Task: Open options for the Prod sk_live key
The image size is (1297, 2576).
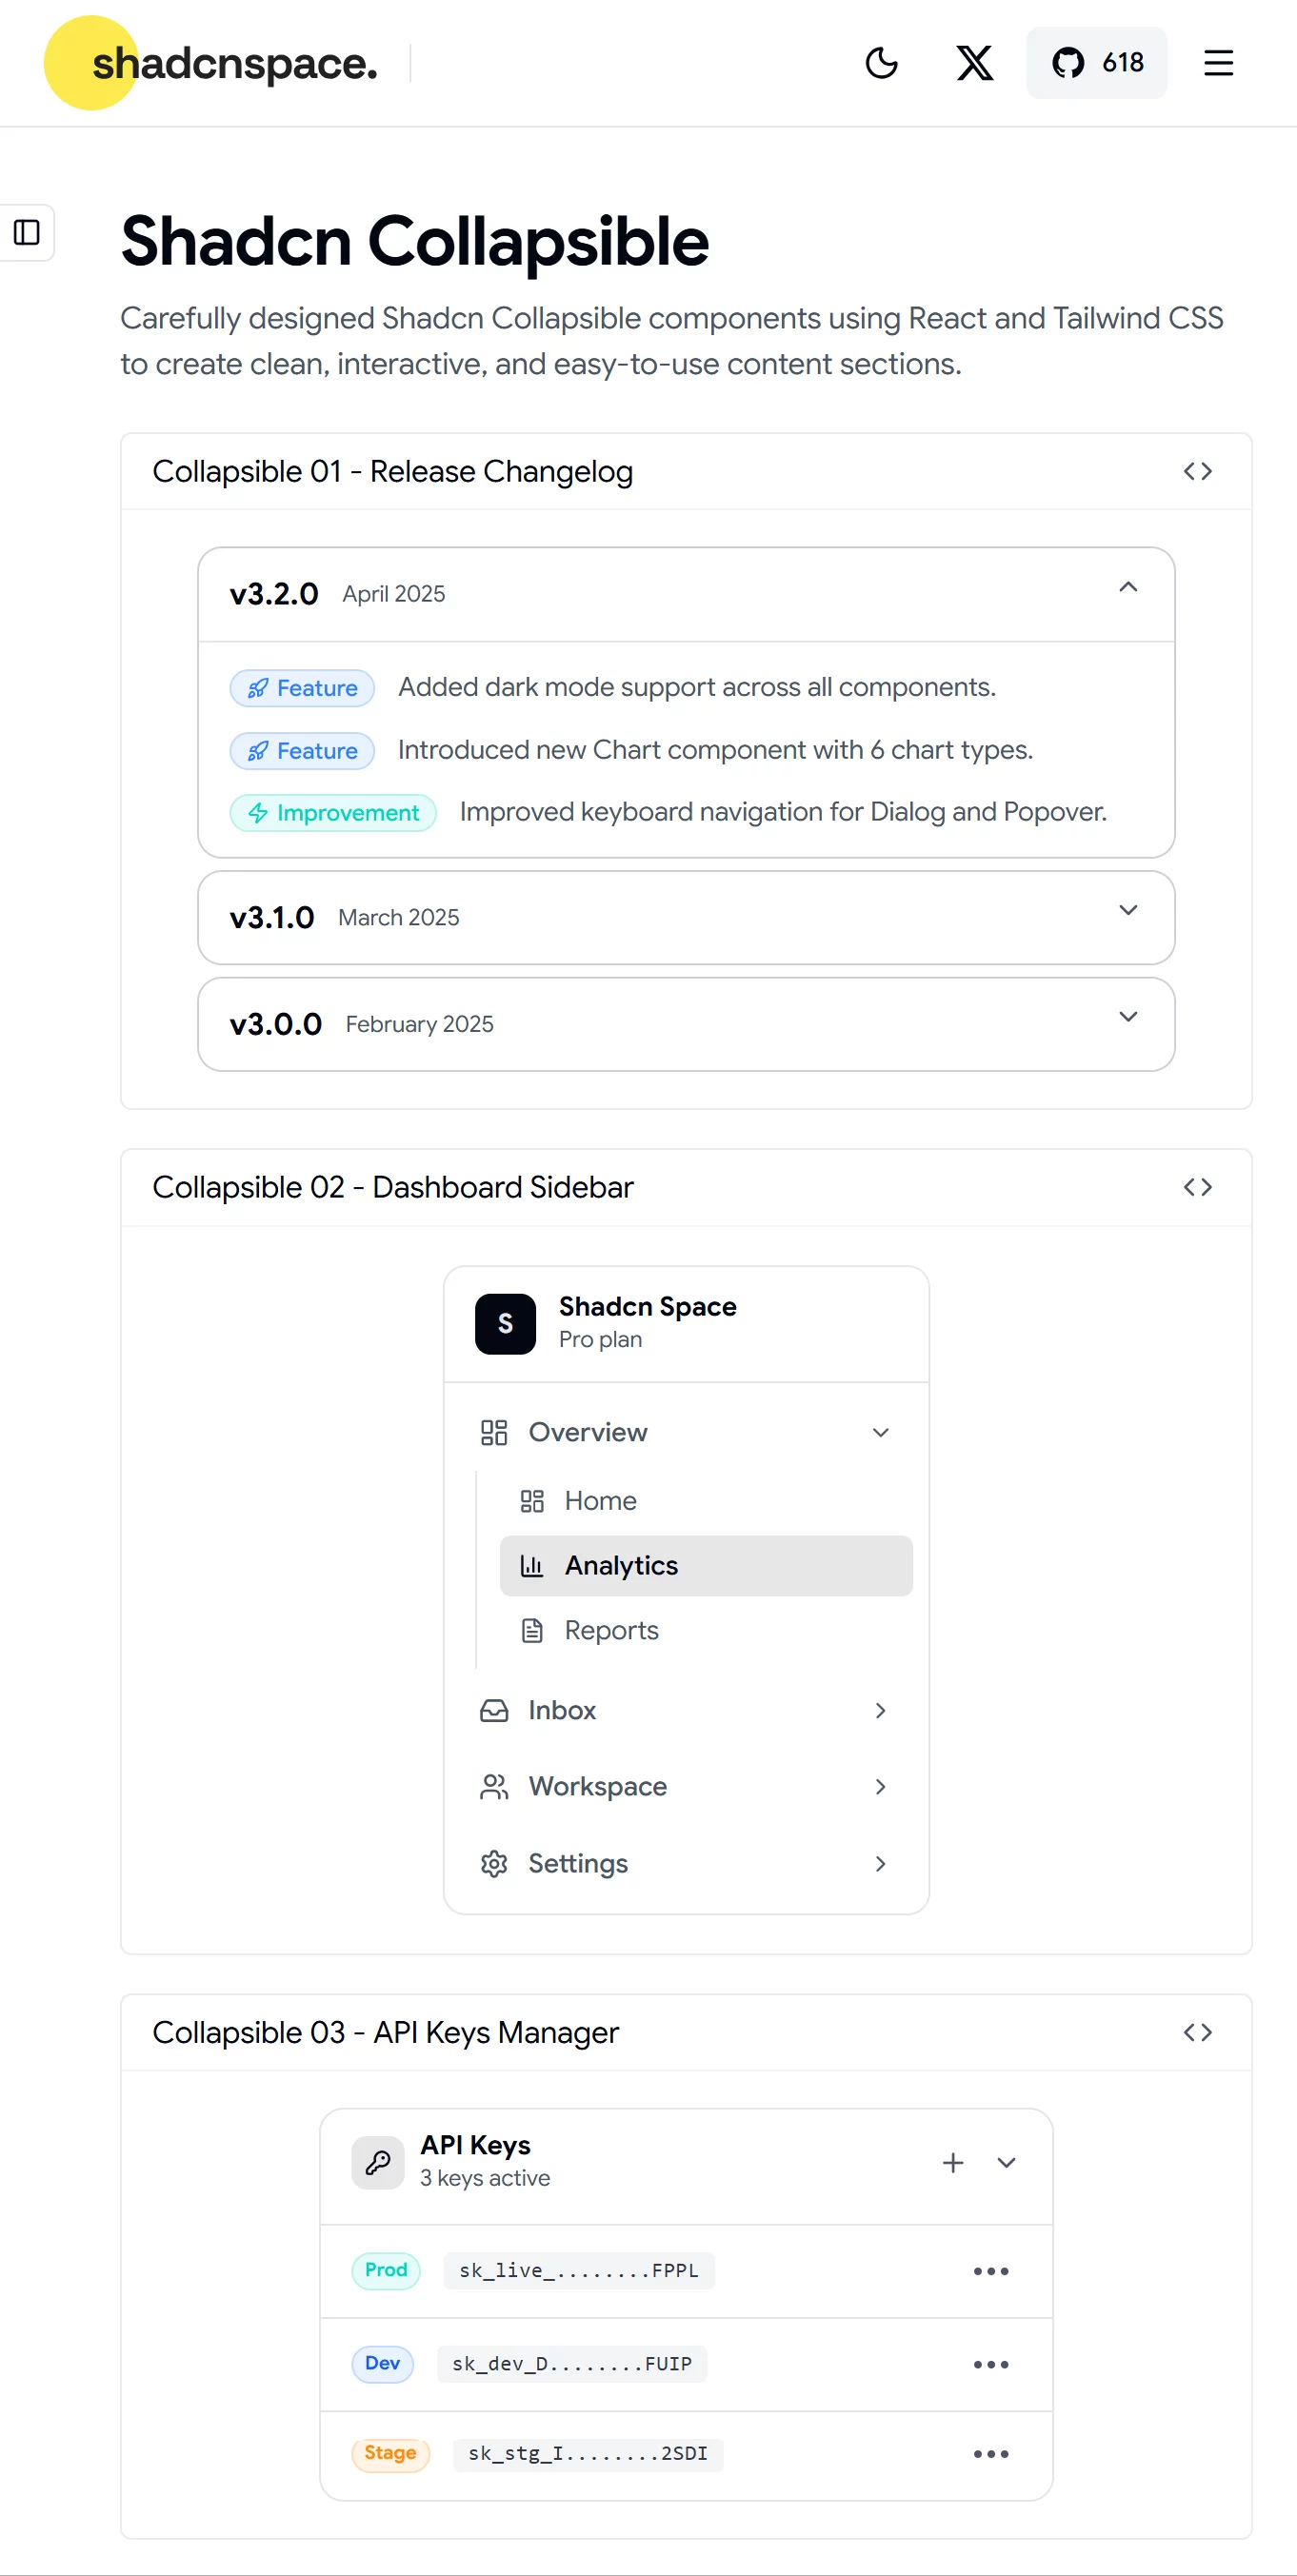Action: (991, 2270)
